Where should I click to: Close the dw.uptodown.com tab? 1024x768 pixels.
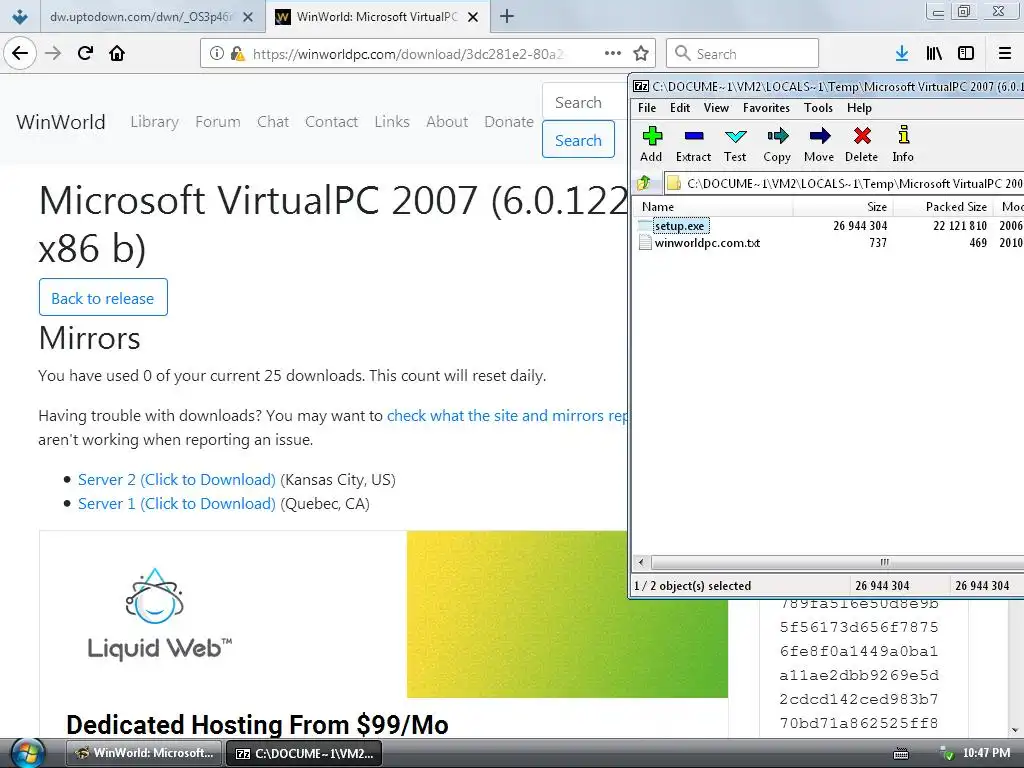(x=248, y=17)
